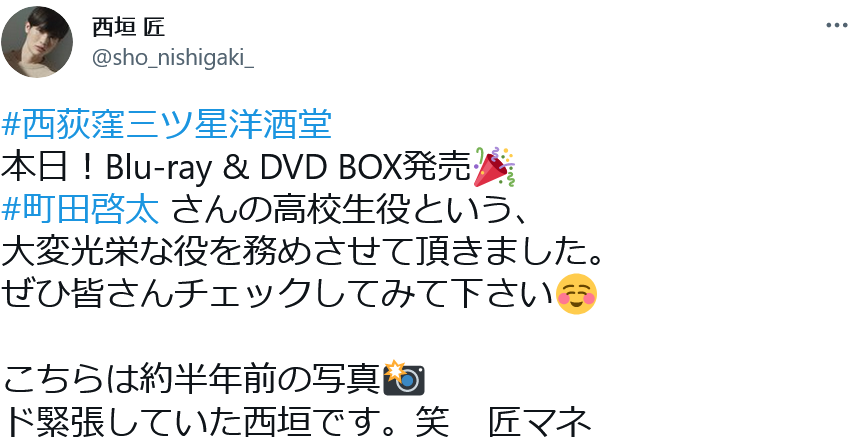The height and width of the screenshot is (440, 850).
Task: Click the profile avatar of 西垣 匠
Action: point(37,42)
